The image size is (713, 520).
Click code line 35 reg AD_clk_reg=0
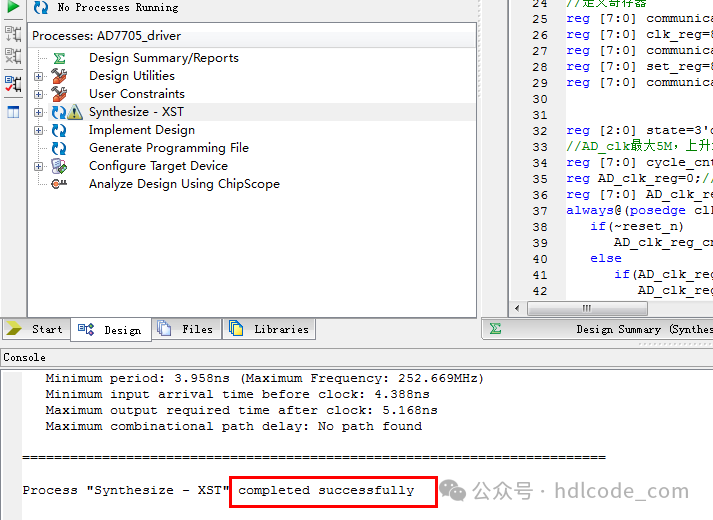[x=639, y=179]
